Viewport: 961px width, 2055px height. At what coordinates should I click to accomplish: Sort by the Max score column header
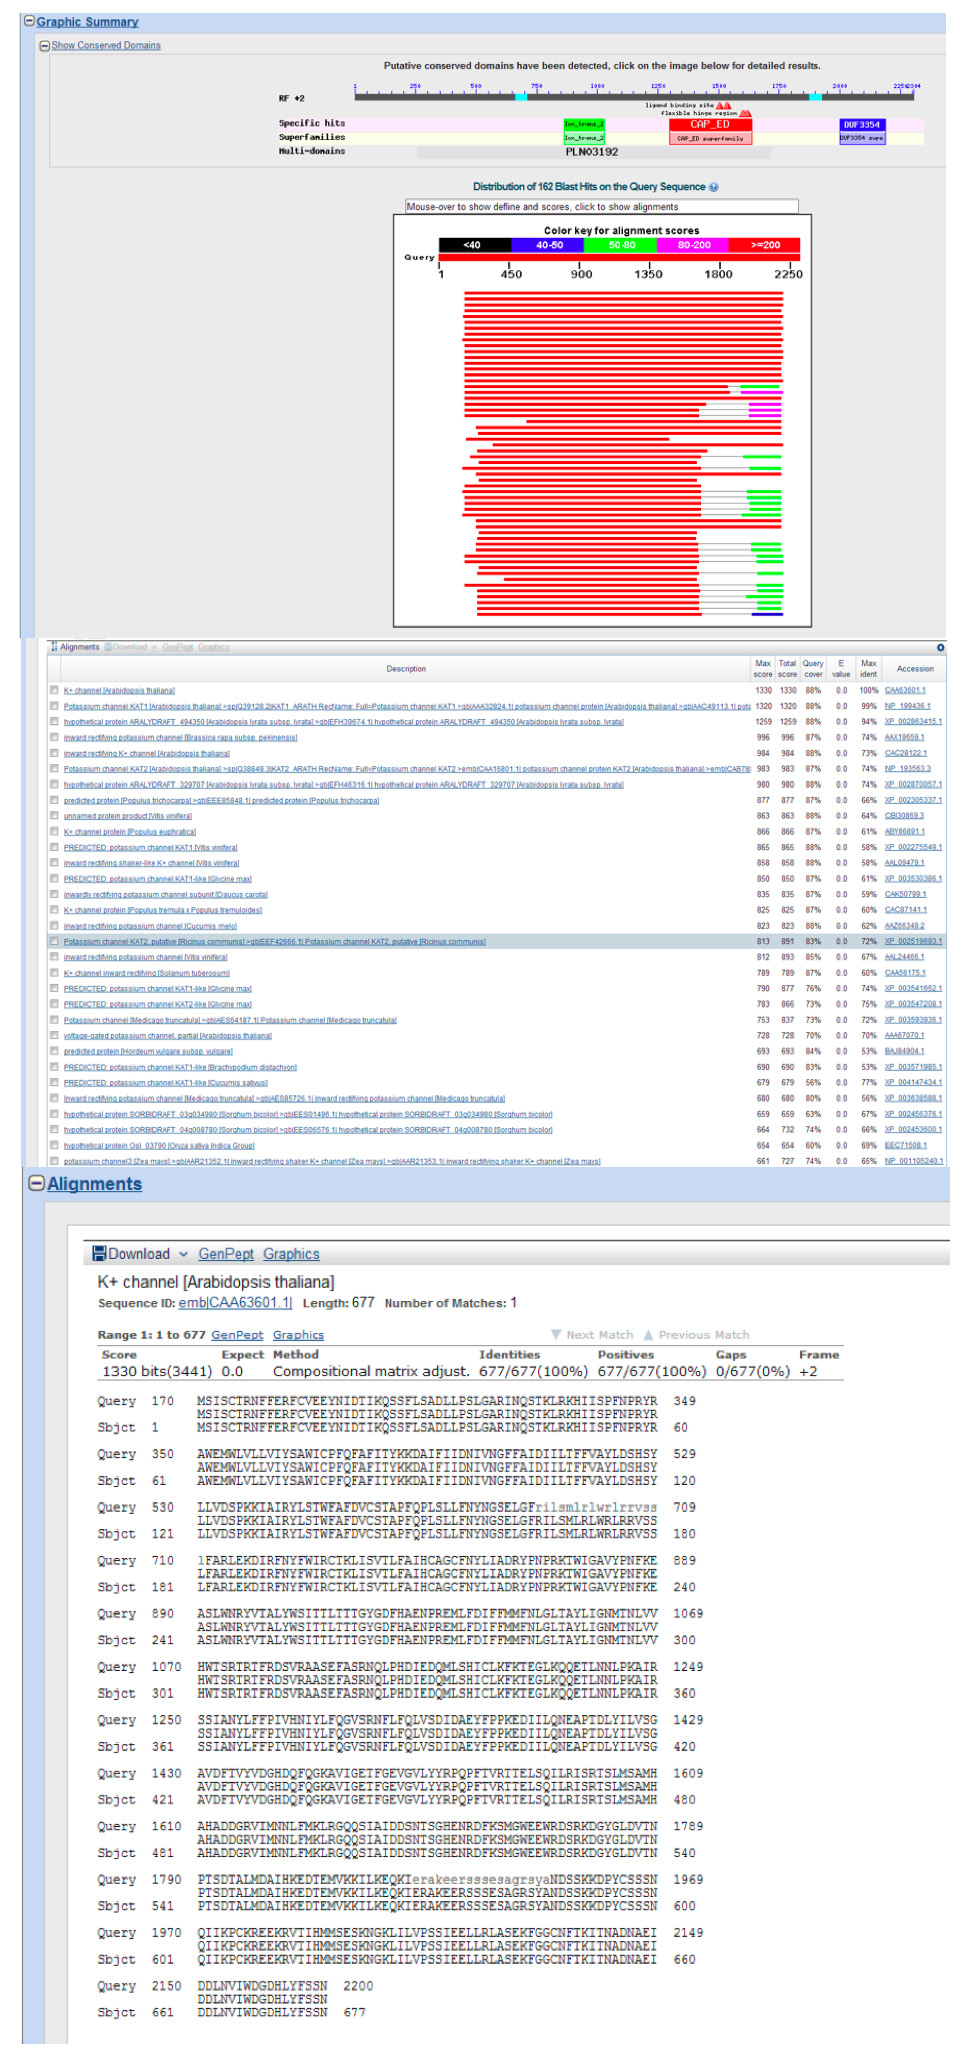(x=763, y=668)
